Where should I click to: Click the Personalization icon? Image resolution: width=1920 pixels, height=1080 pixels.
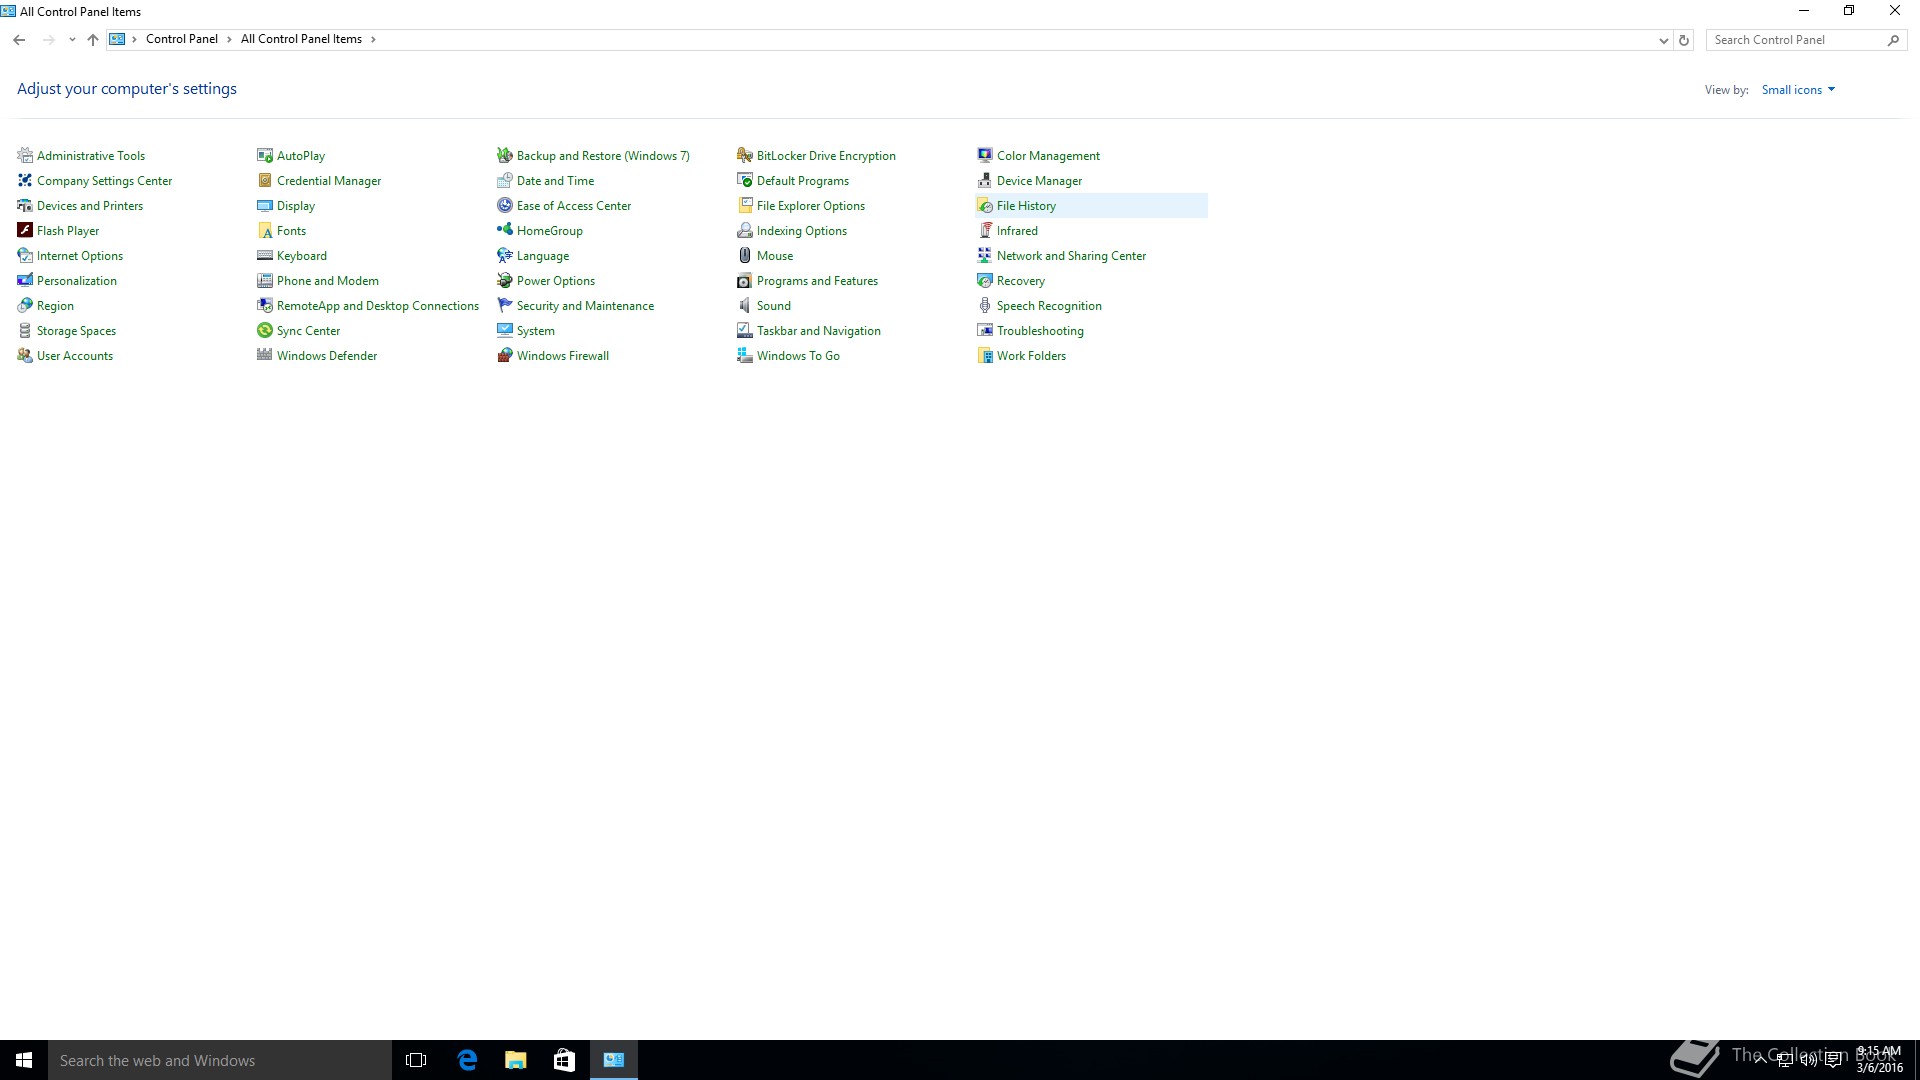(x=25, y=280)
